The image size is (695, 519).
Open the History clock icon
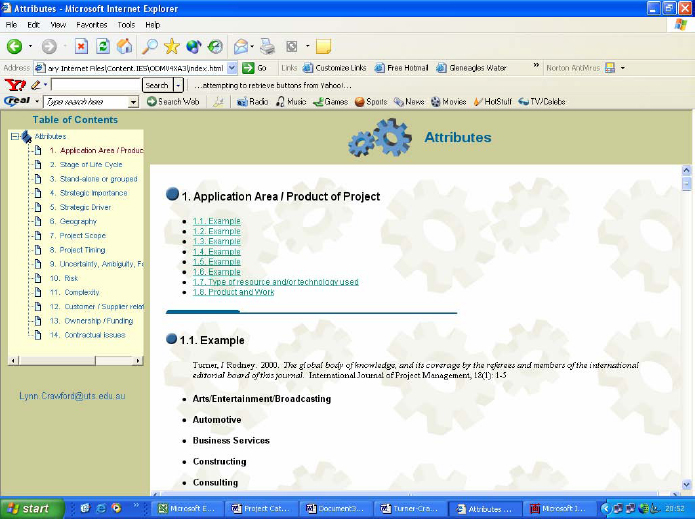tap(215, 46)
